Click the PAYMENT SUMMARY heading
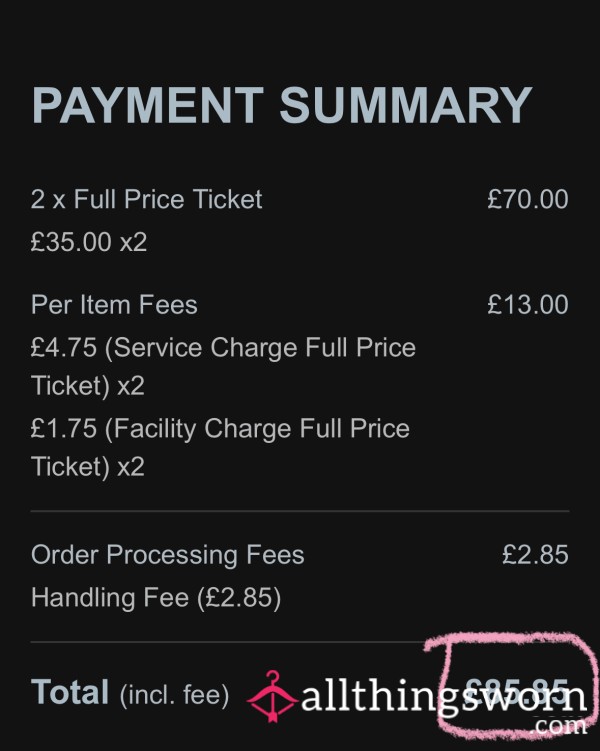The width and height of the screenshot is (600, 751). pyautogui.click(x=282, y=105)
